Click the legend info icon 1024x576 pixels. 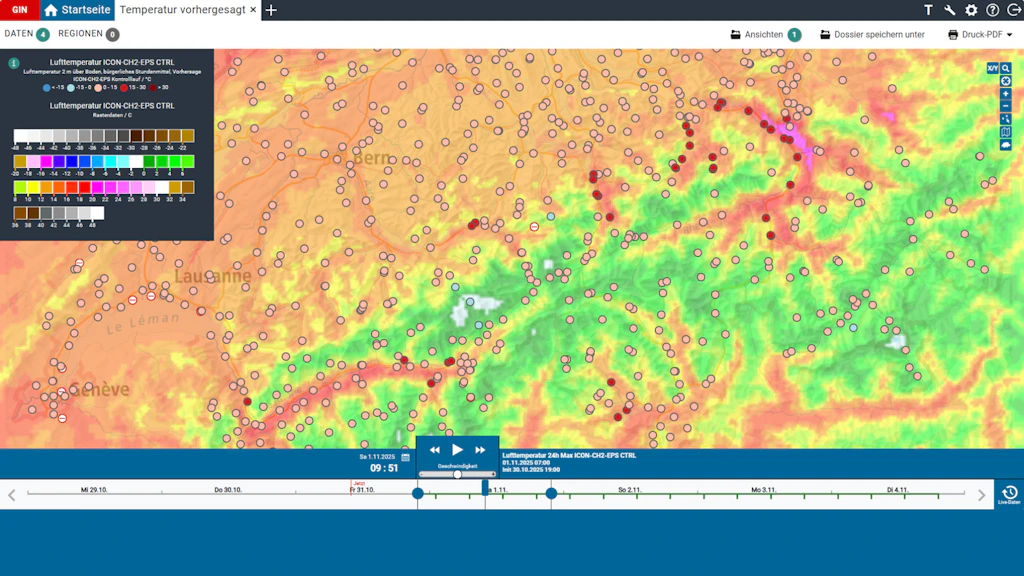[x=13, y=63]
